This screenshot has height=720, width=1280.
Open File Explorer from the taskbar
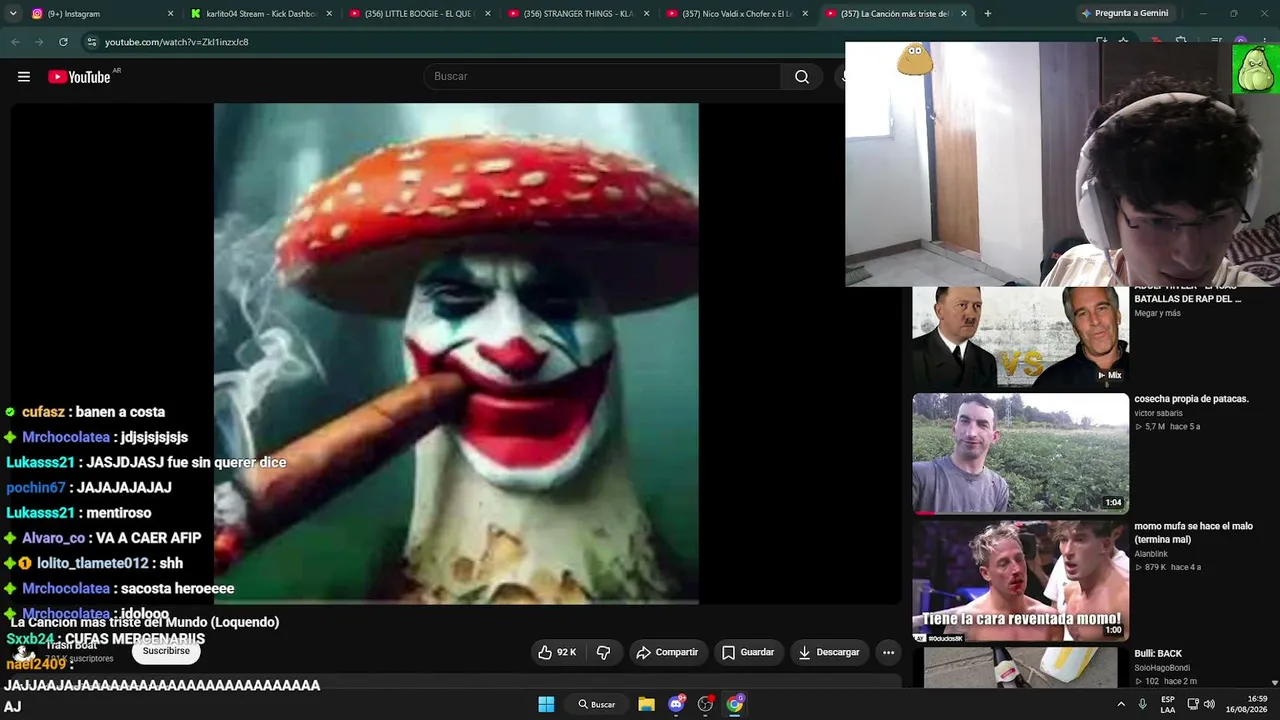tap(646, 704)
